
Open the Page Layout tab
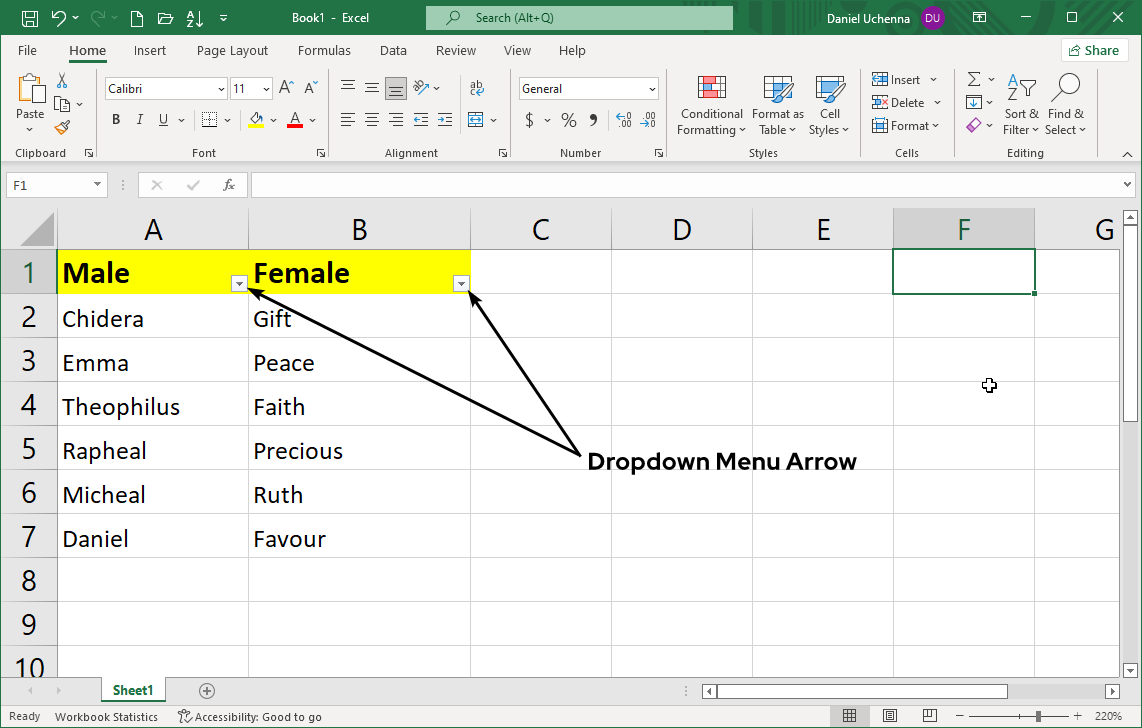[x=232, y=51]
